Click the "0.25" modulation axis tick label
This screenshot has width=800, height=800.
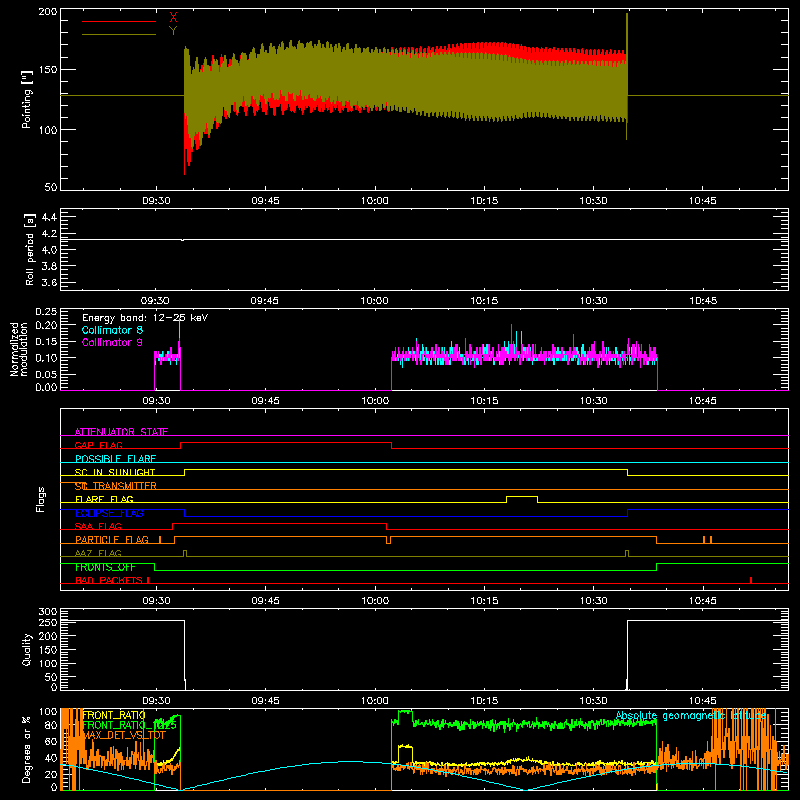[46, 312]
